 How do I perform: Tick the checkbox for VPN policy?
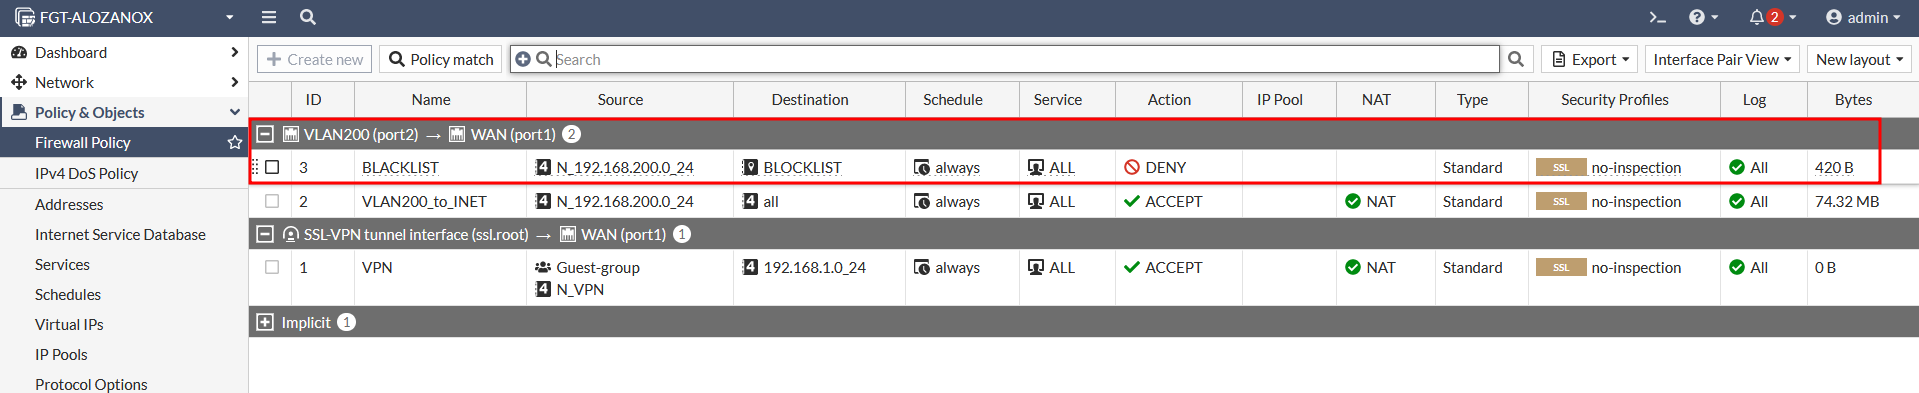(272, 267)
